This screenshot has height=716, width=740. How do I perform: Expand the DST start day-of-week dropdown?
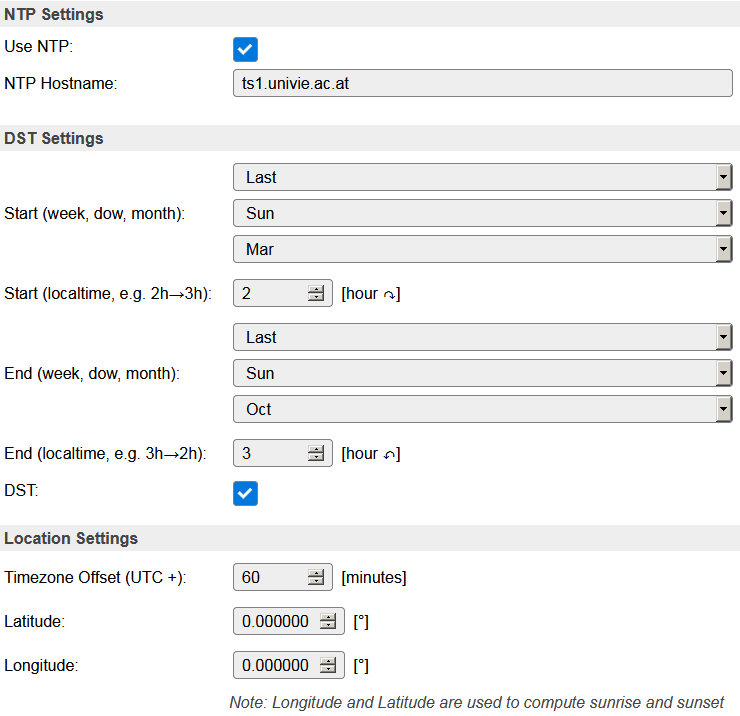482,213
